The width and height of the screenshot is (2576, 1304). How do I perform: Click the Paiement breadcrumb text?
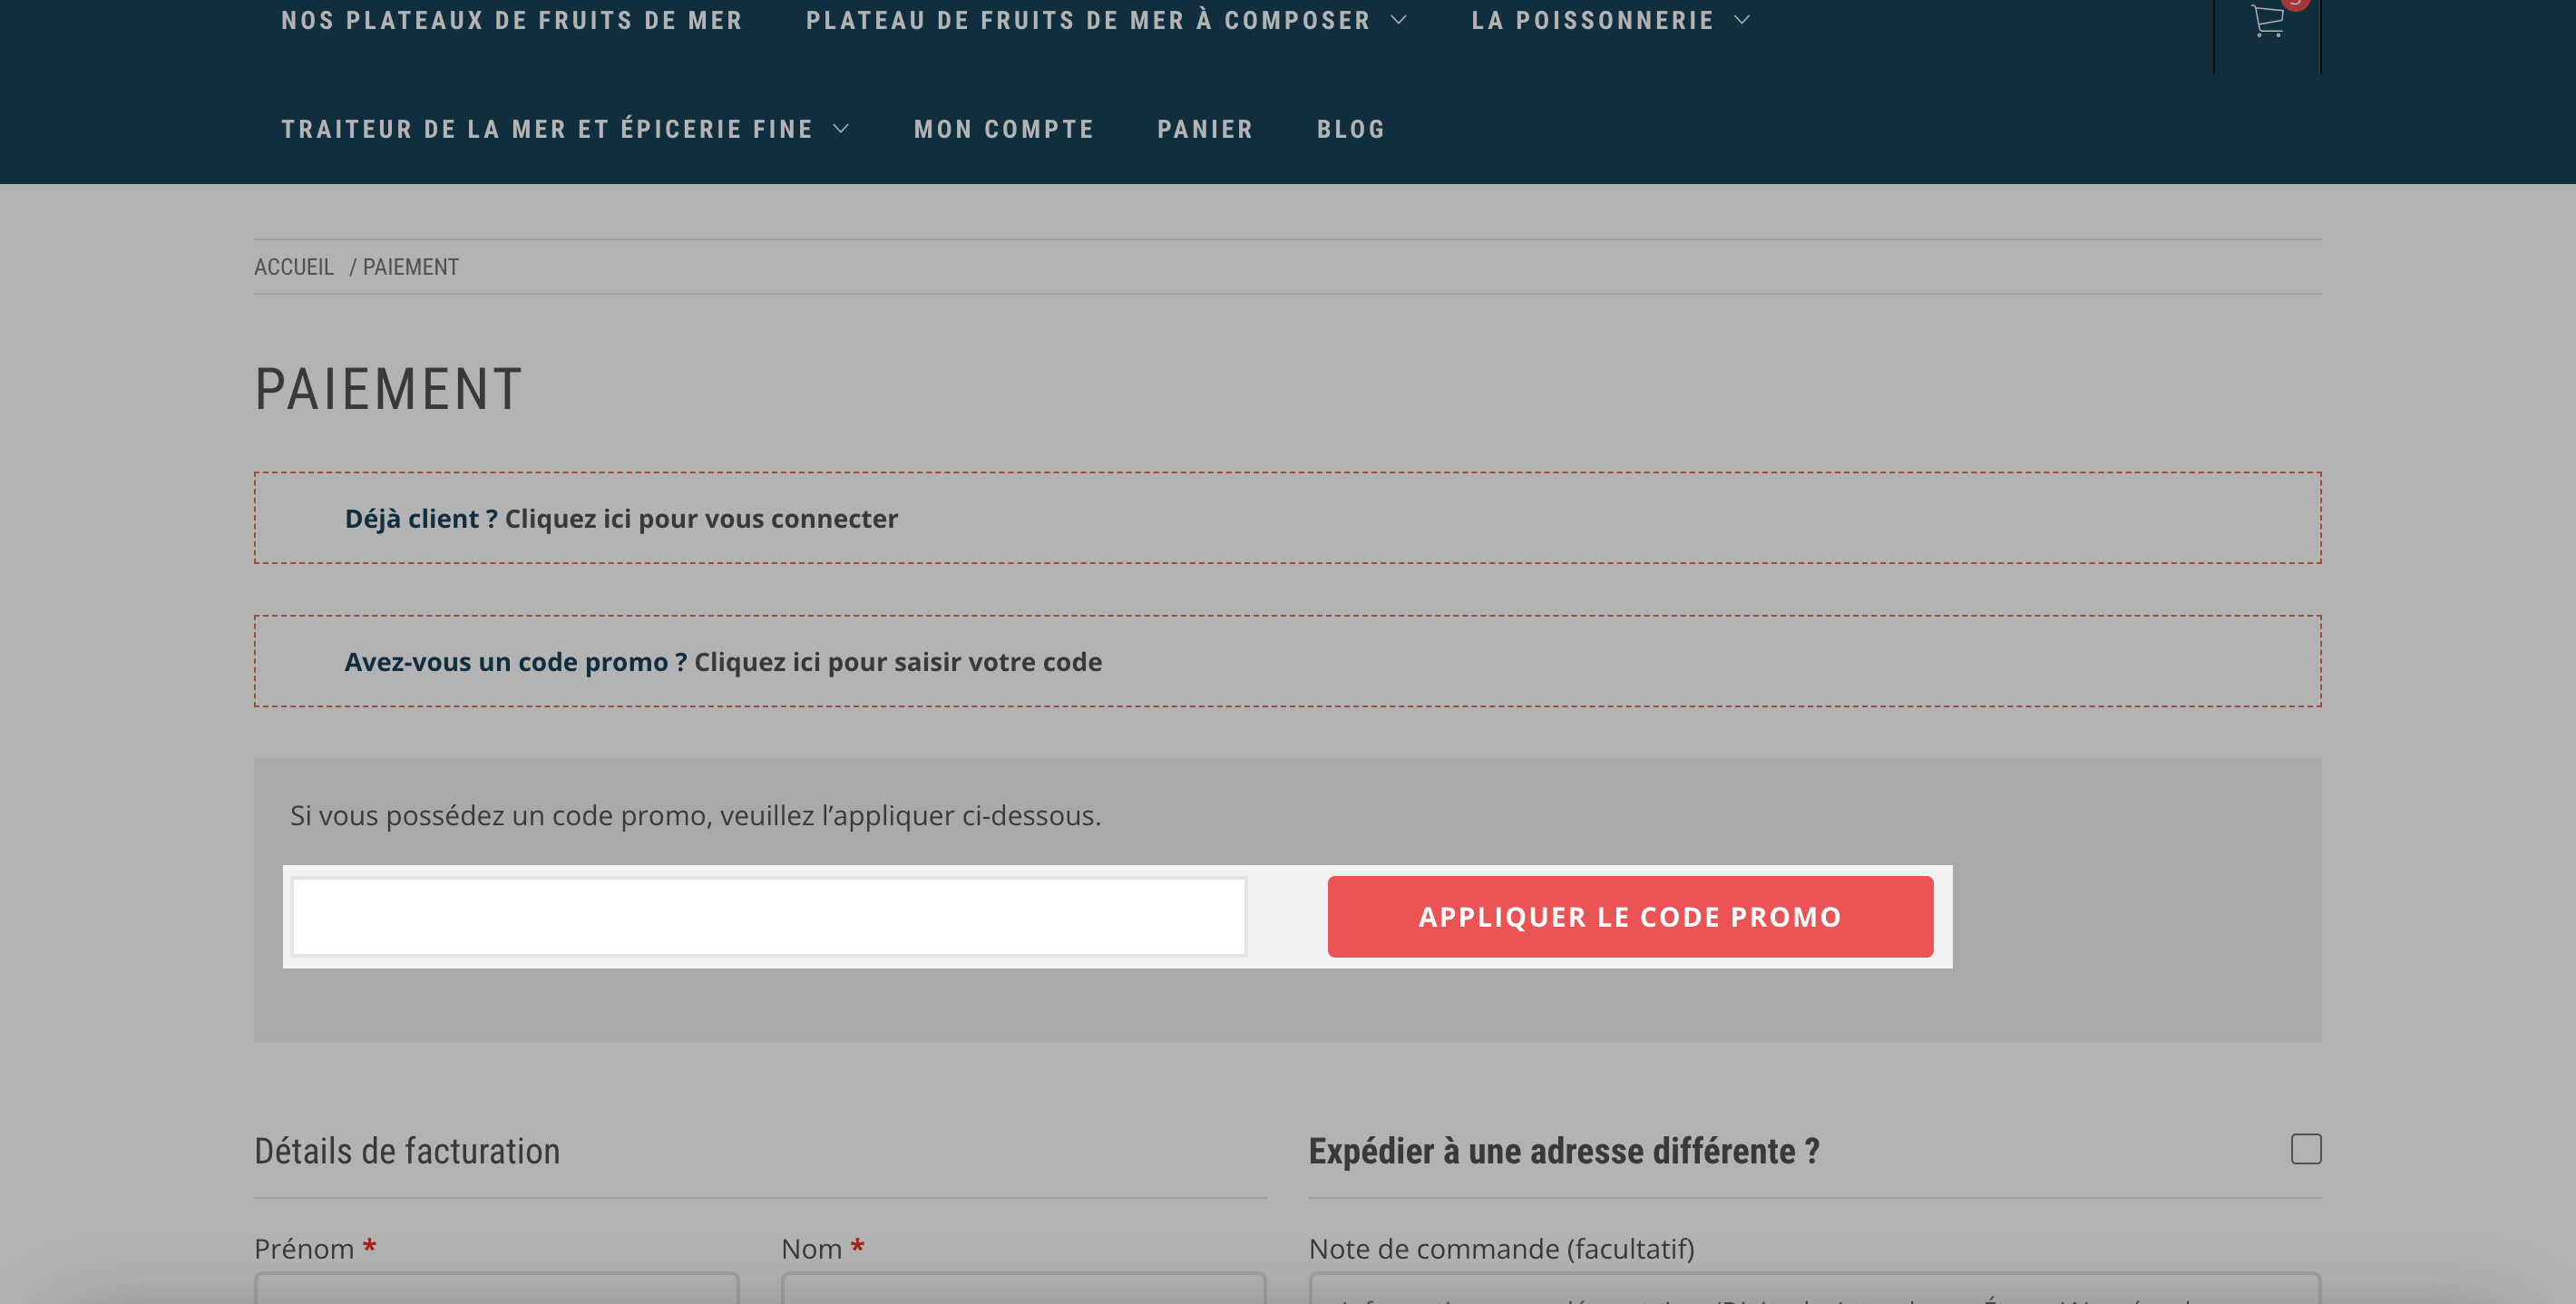(x=410, y=267)
